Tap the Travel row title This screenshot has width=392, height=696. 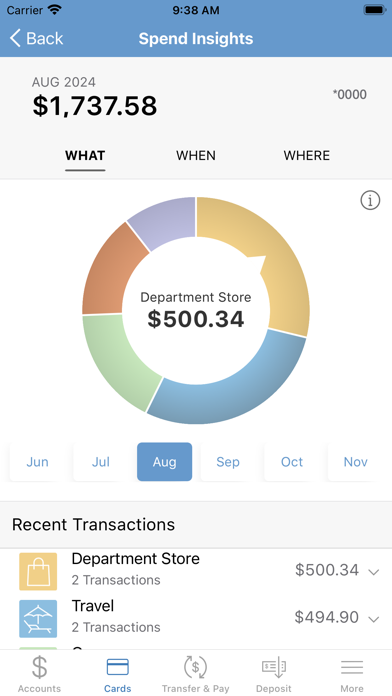(x=93, y=606)
